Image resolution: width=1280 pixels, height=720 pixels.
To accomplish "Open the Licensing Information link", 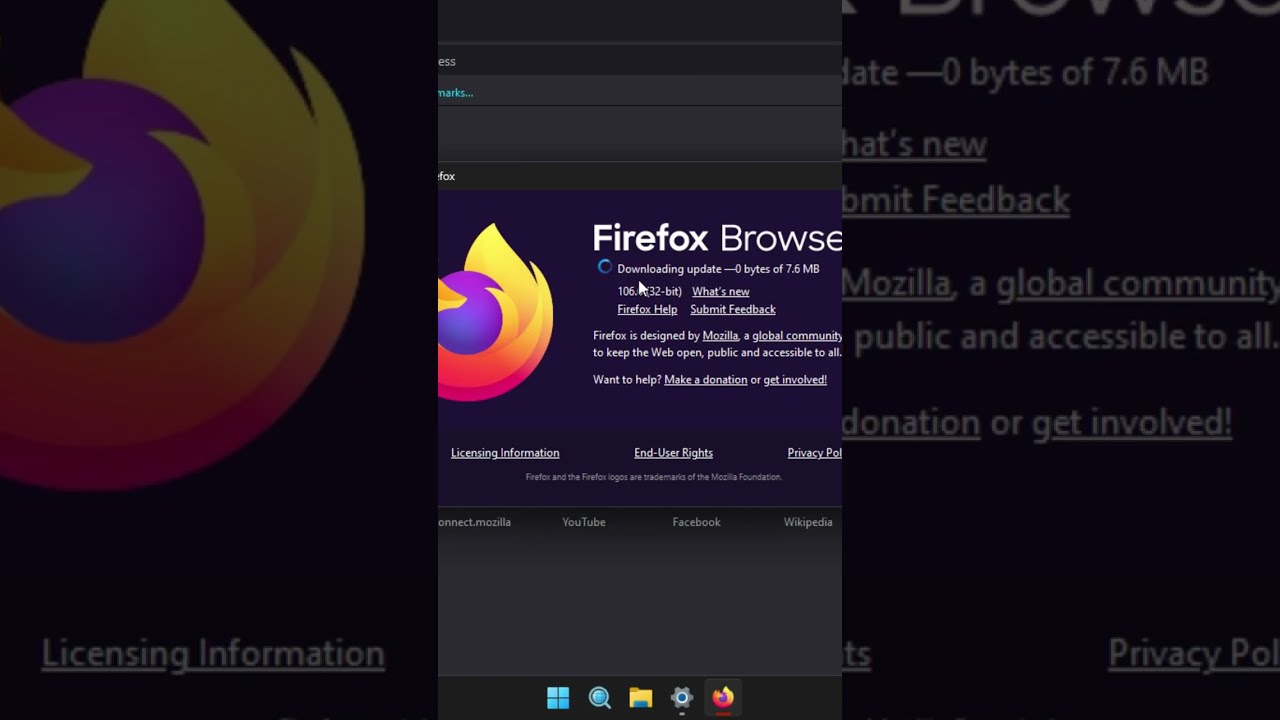I will coord(505,453).
